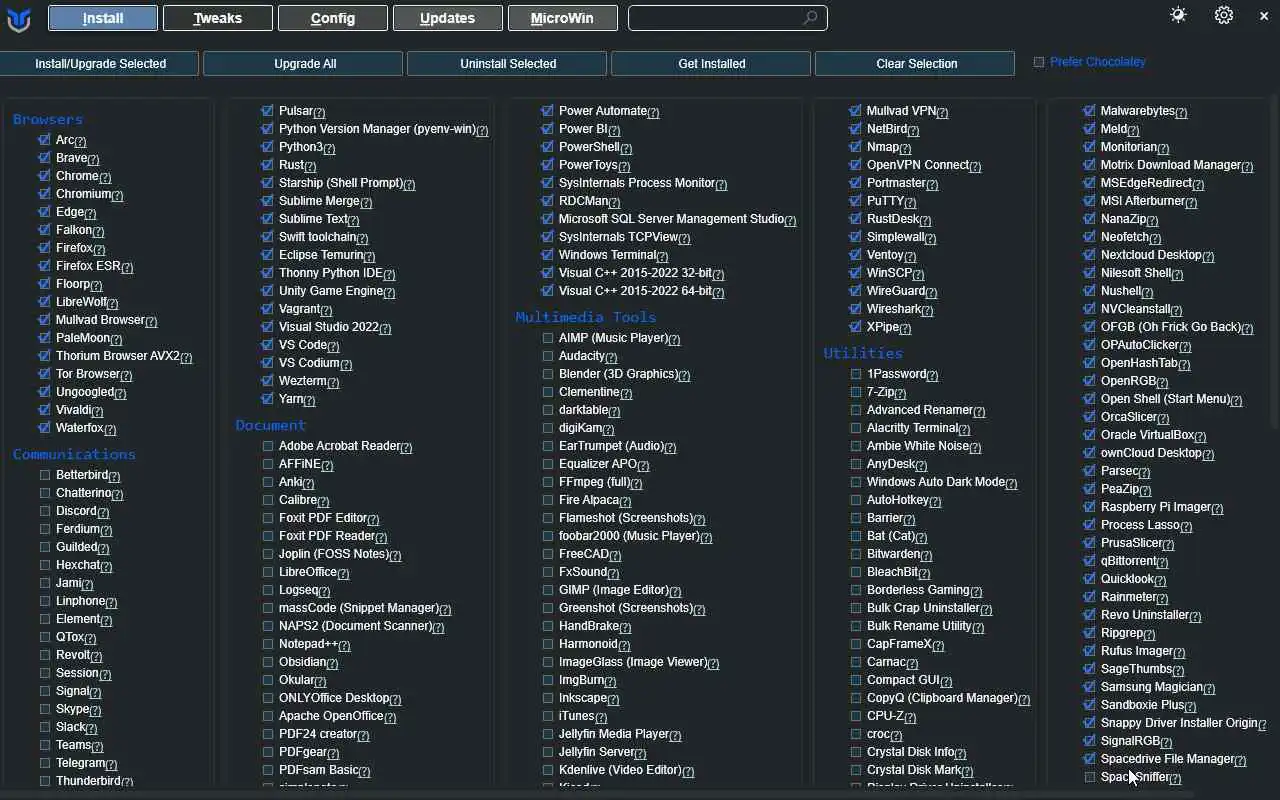Viewport: 1280px width, 800px height.
Task: Click the Crystal Disk Info label
Action: pos(910,752)
